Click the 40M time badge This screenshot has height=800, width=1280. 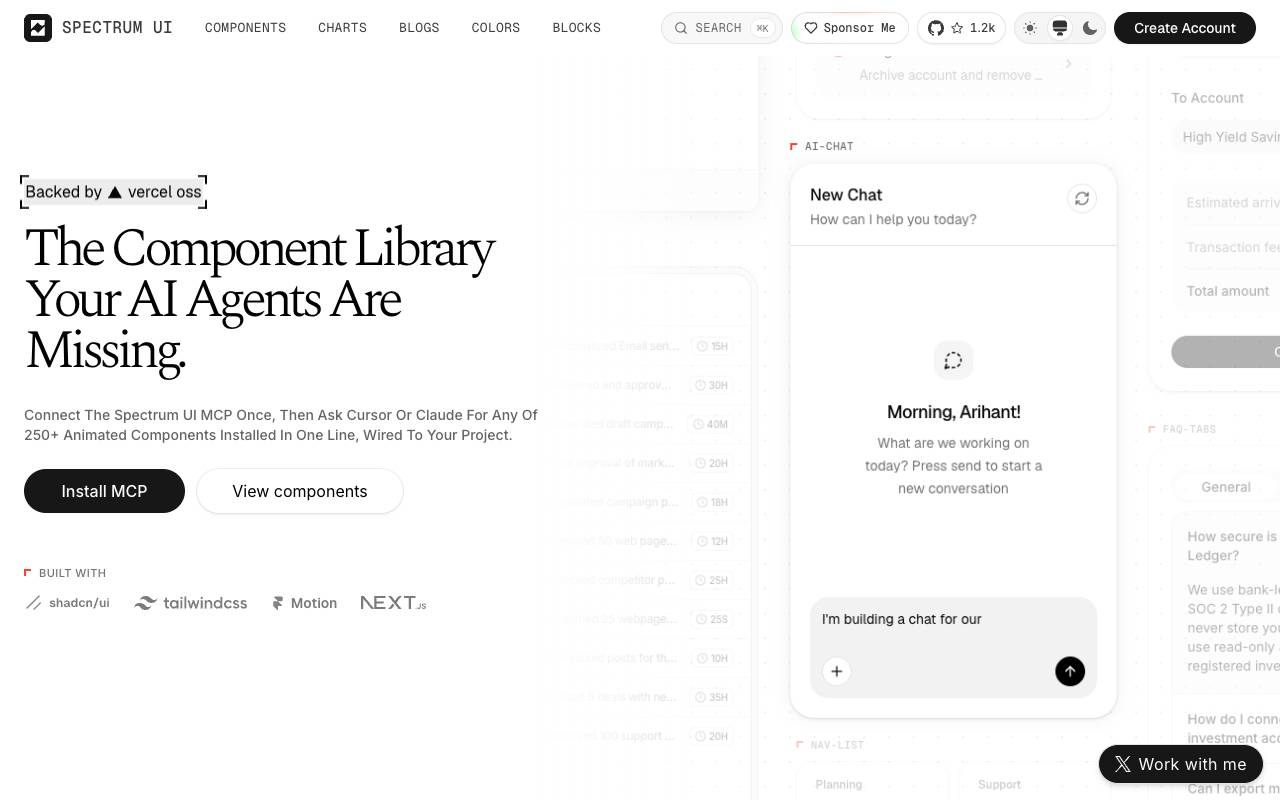(713, 424)
